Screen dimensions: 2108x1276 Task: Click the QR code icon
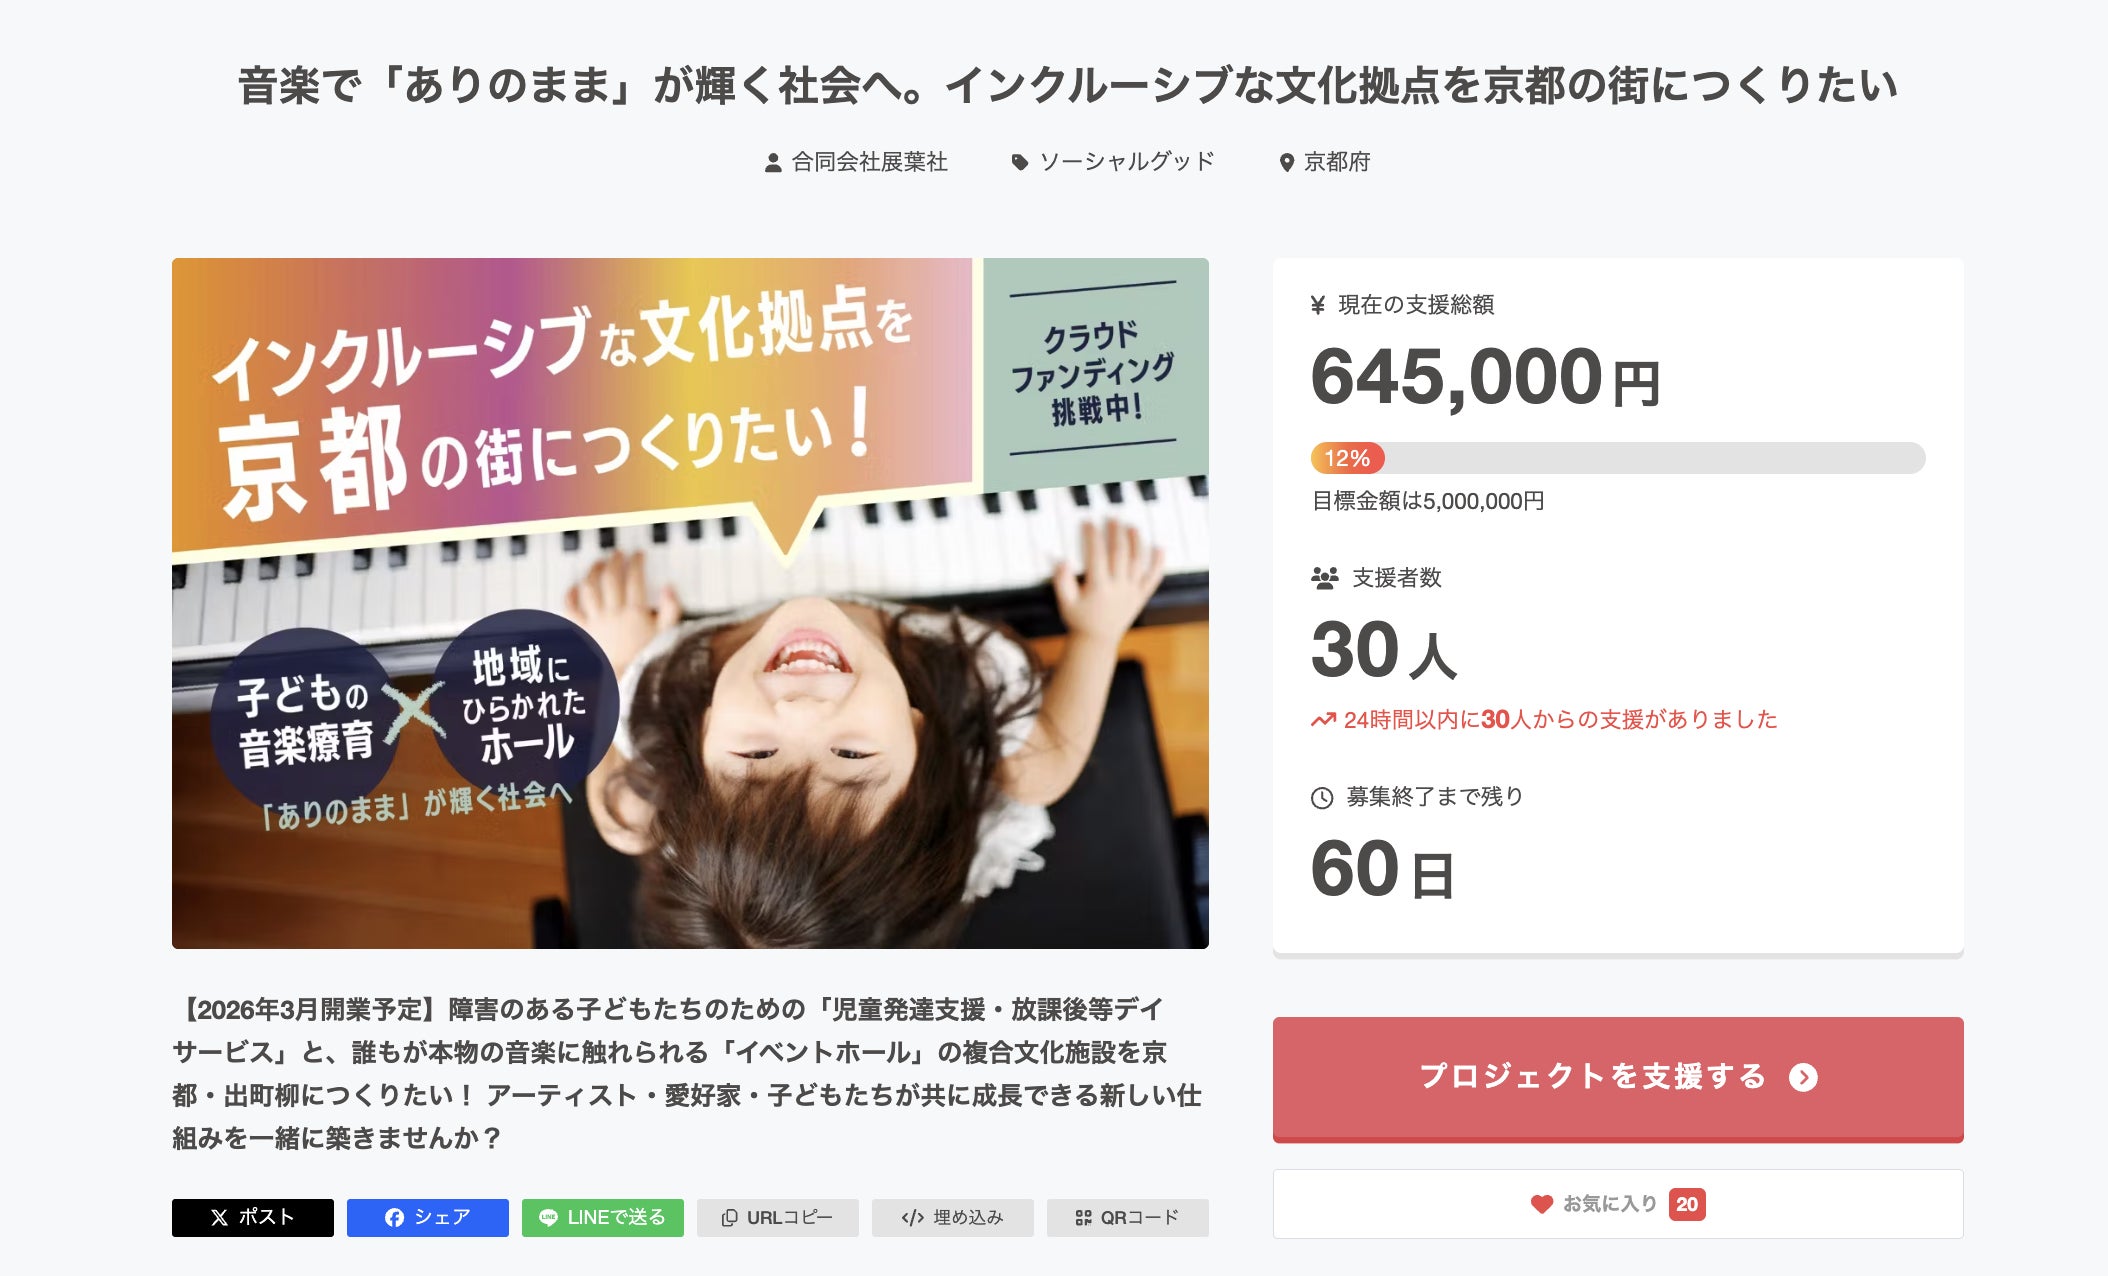1083,1218
